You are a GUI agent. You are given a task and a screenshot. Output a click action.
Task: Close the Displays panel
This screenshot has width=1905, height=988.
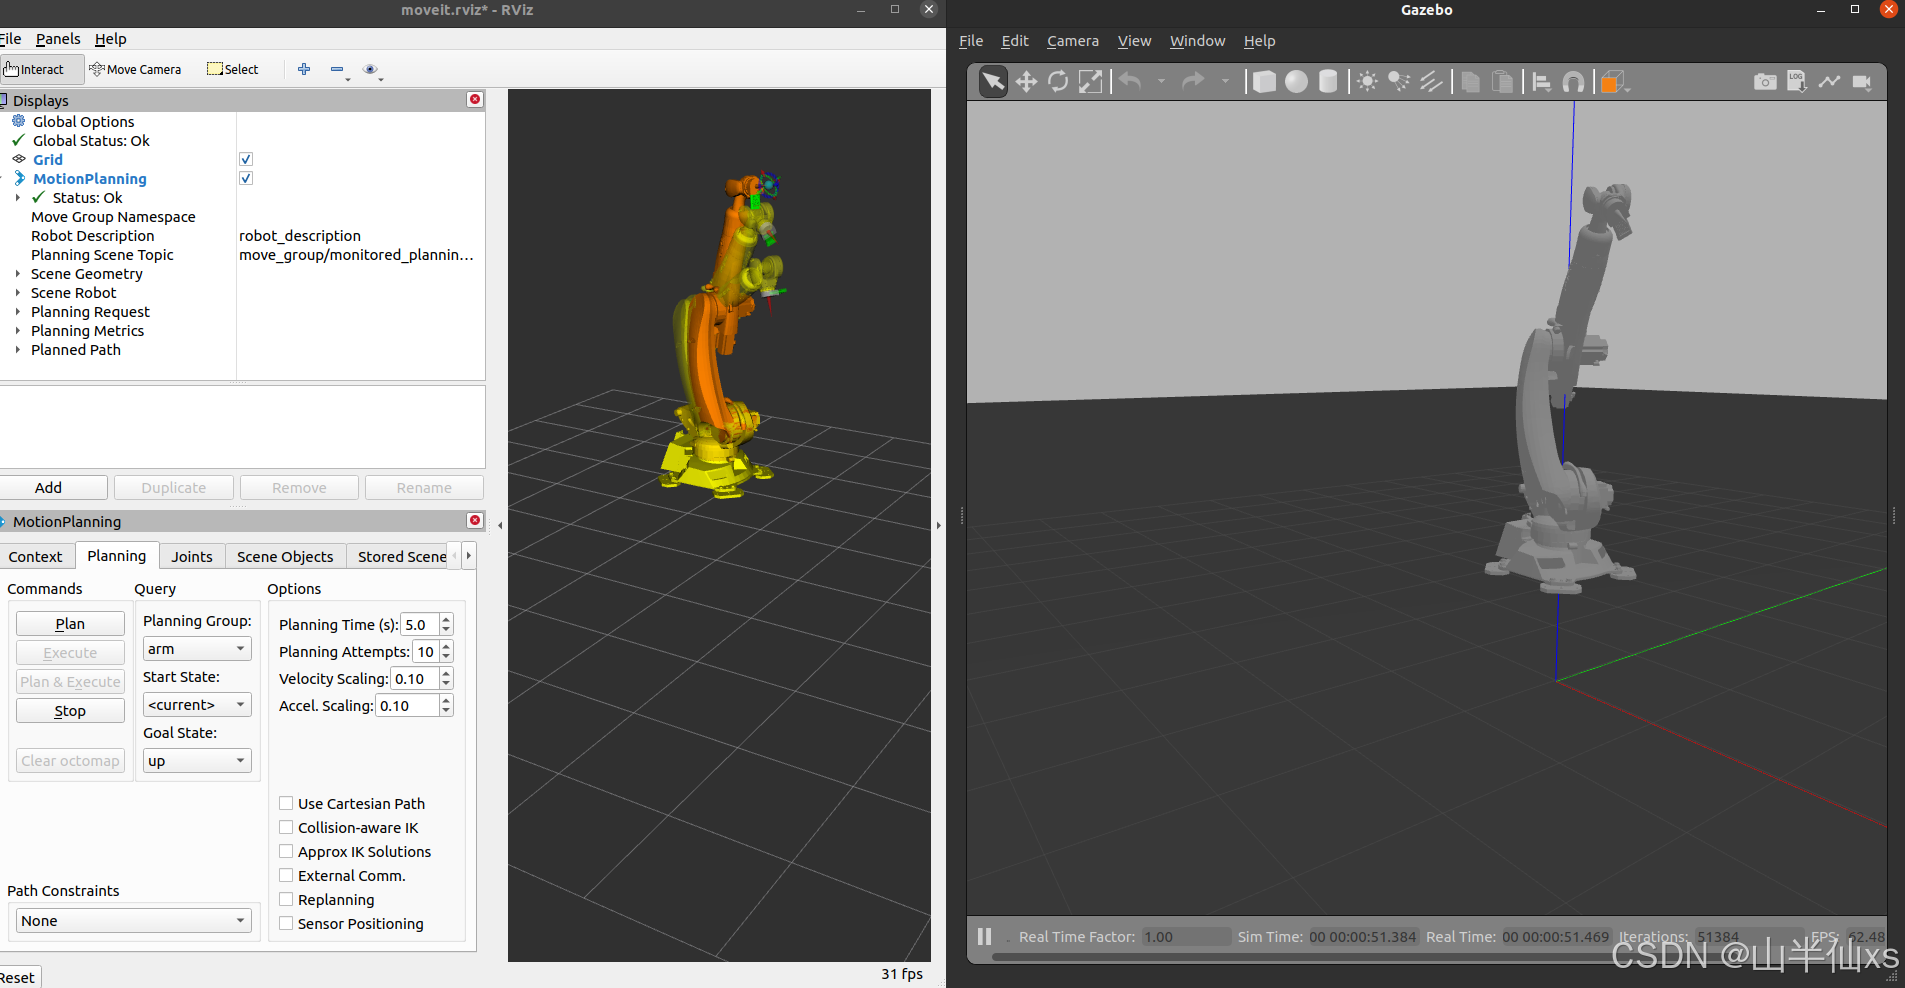tap(475, 100)
